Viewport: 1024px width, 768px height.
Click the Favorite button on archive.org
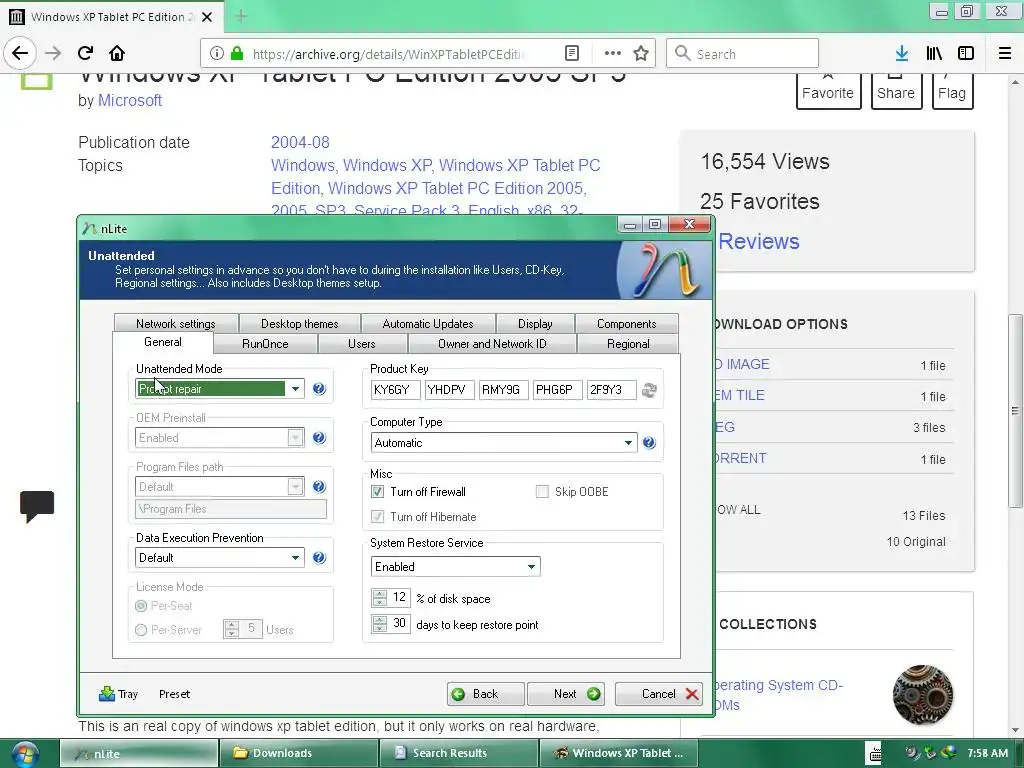828,90
